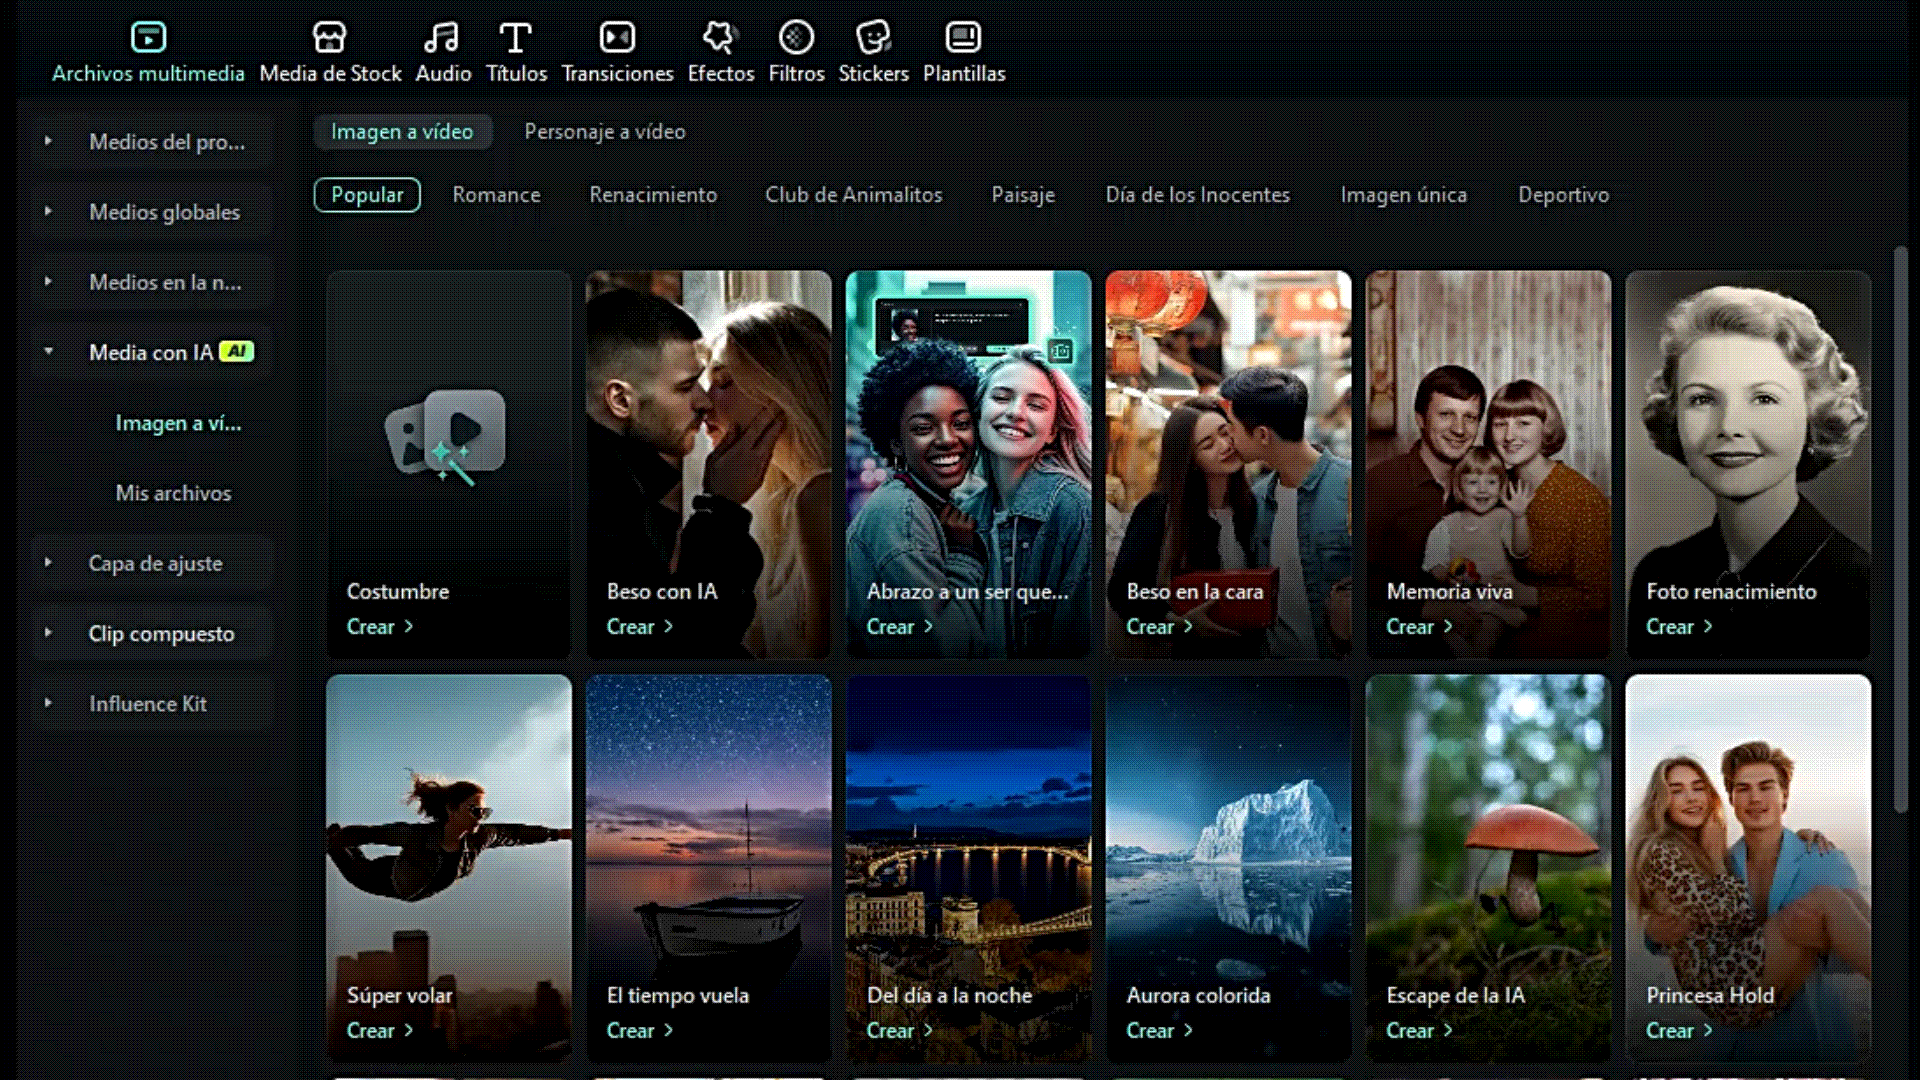1920x1080 pixels.
Task: Open the Transiciones icon
Action: pyautogui.click(x=617, y=38)
